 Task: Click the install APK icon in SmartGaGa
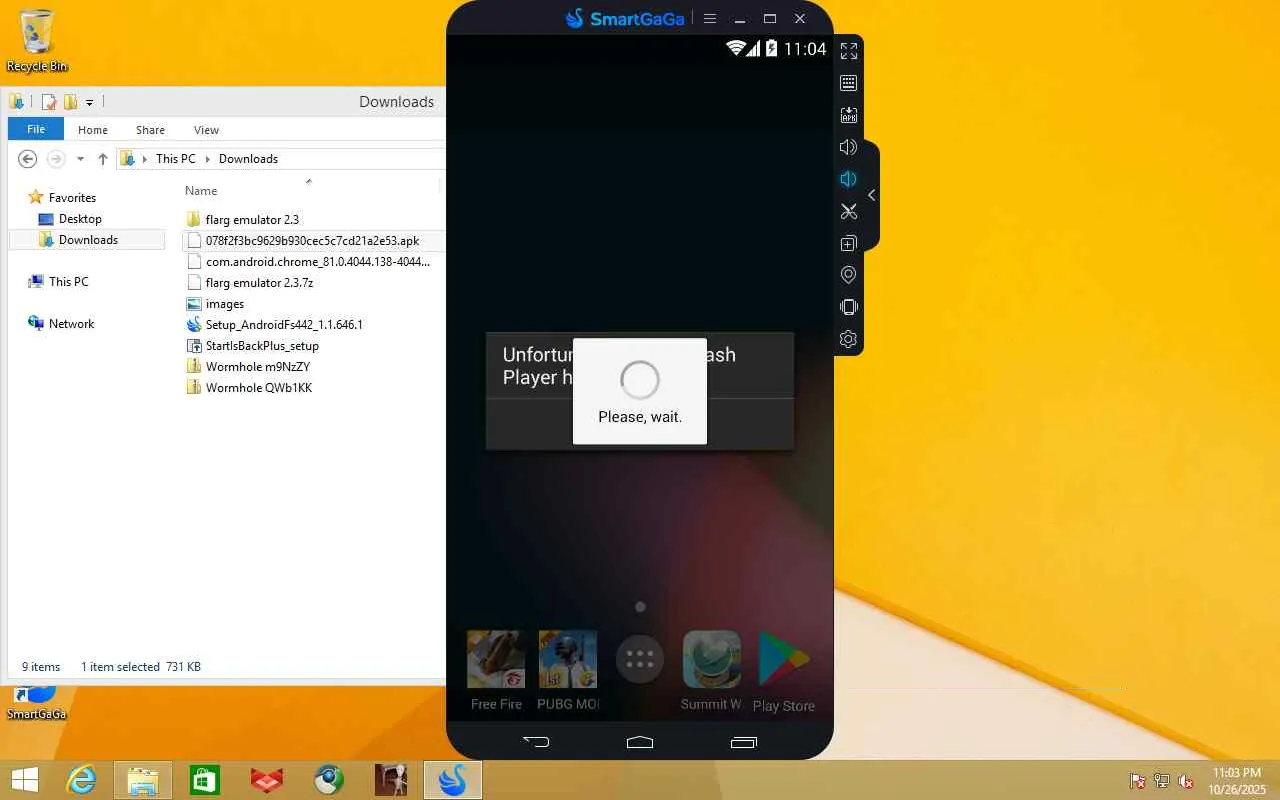click(x=848, y=115)
